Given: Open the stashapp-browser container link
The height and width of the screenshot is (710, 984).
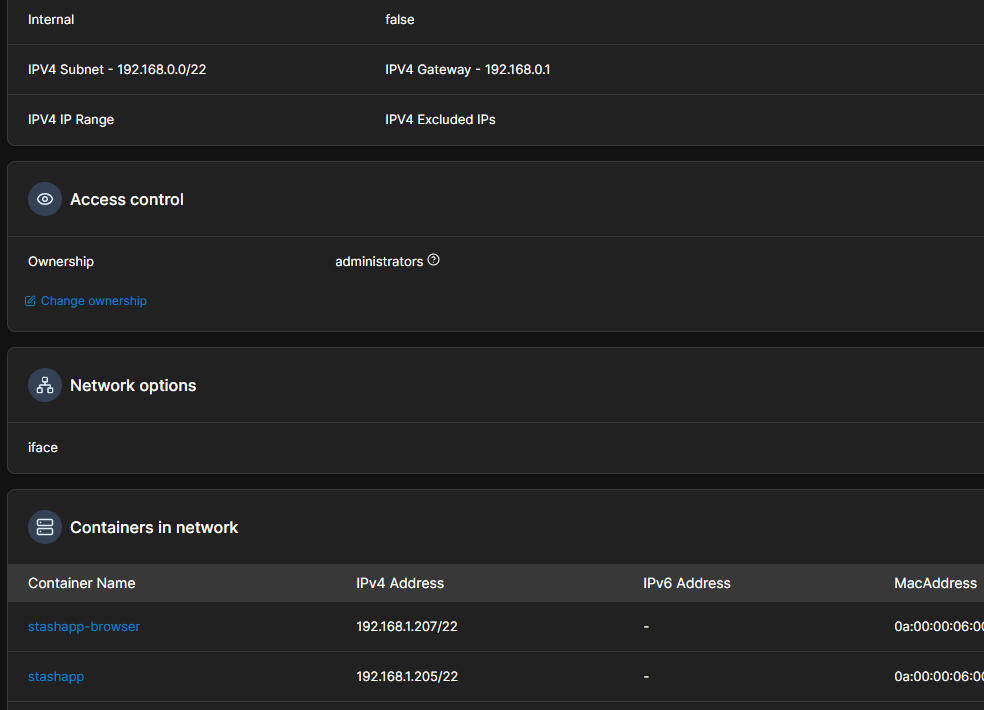Looking at the screenshot, I should coord(84,627).
